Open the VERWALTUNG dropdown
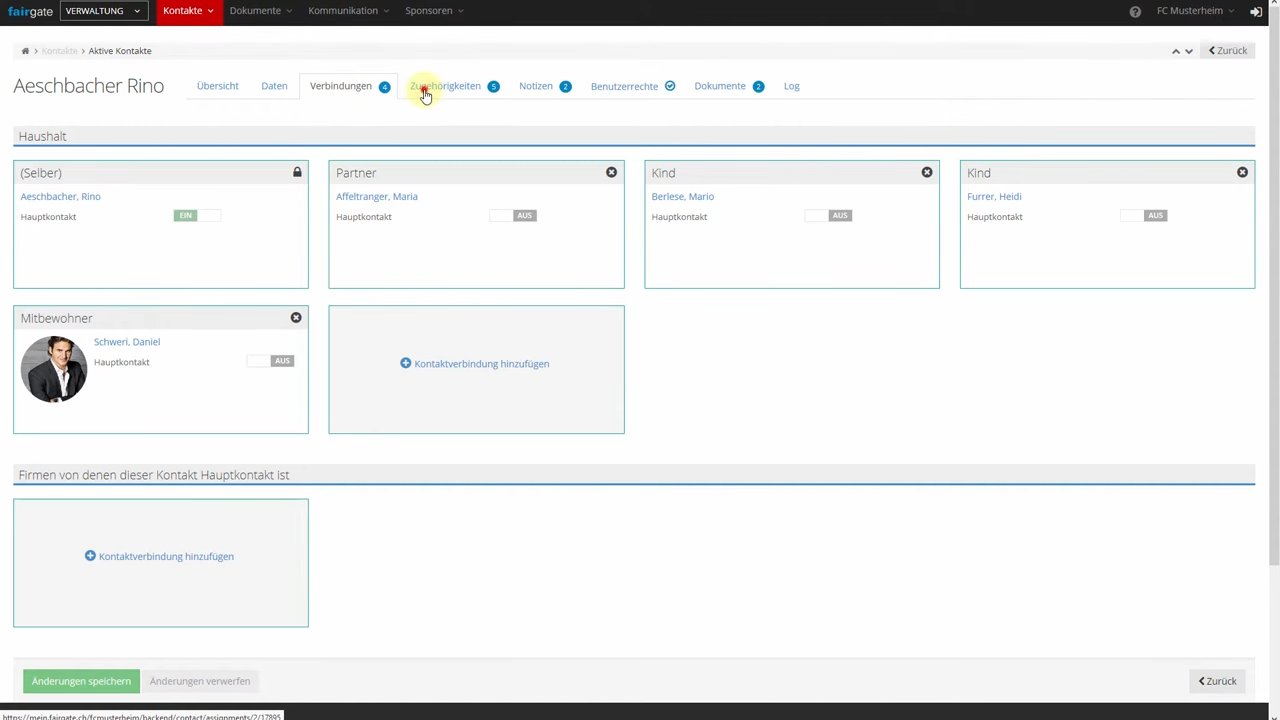 tap(104, 11)
